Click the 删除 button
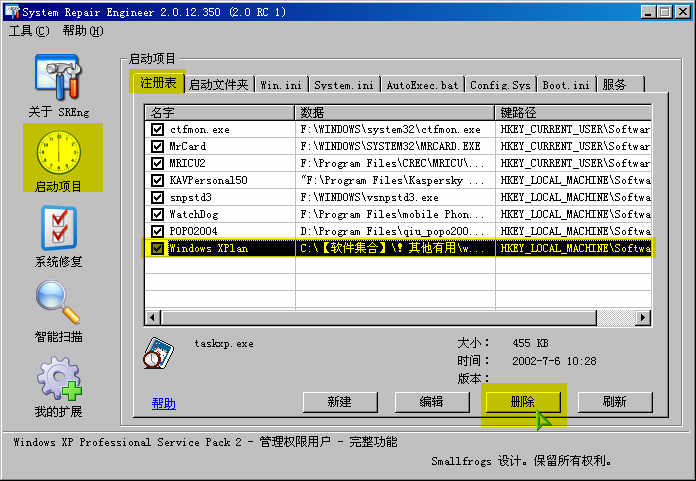 coord(523,402)
